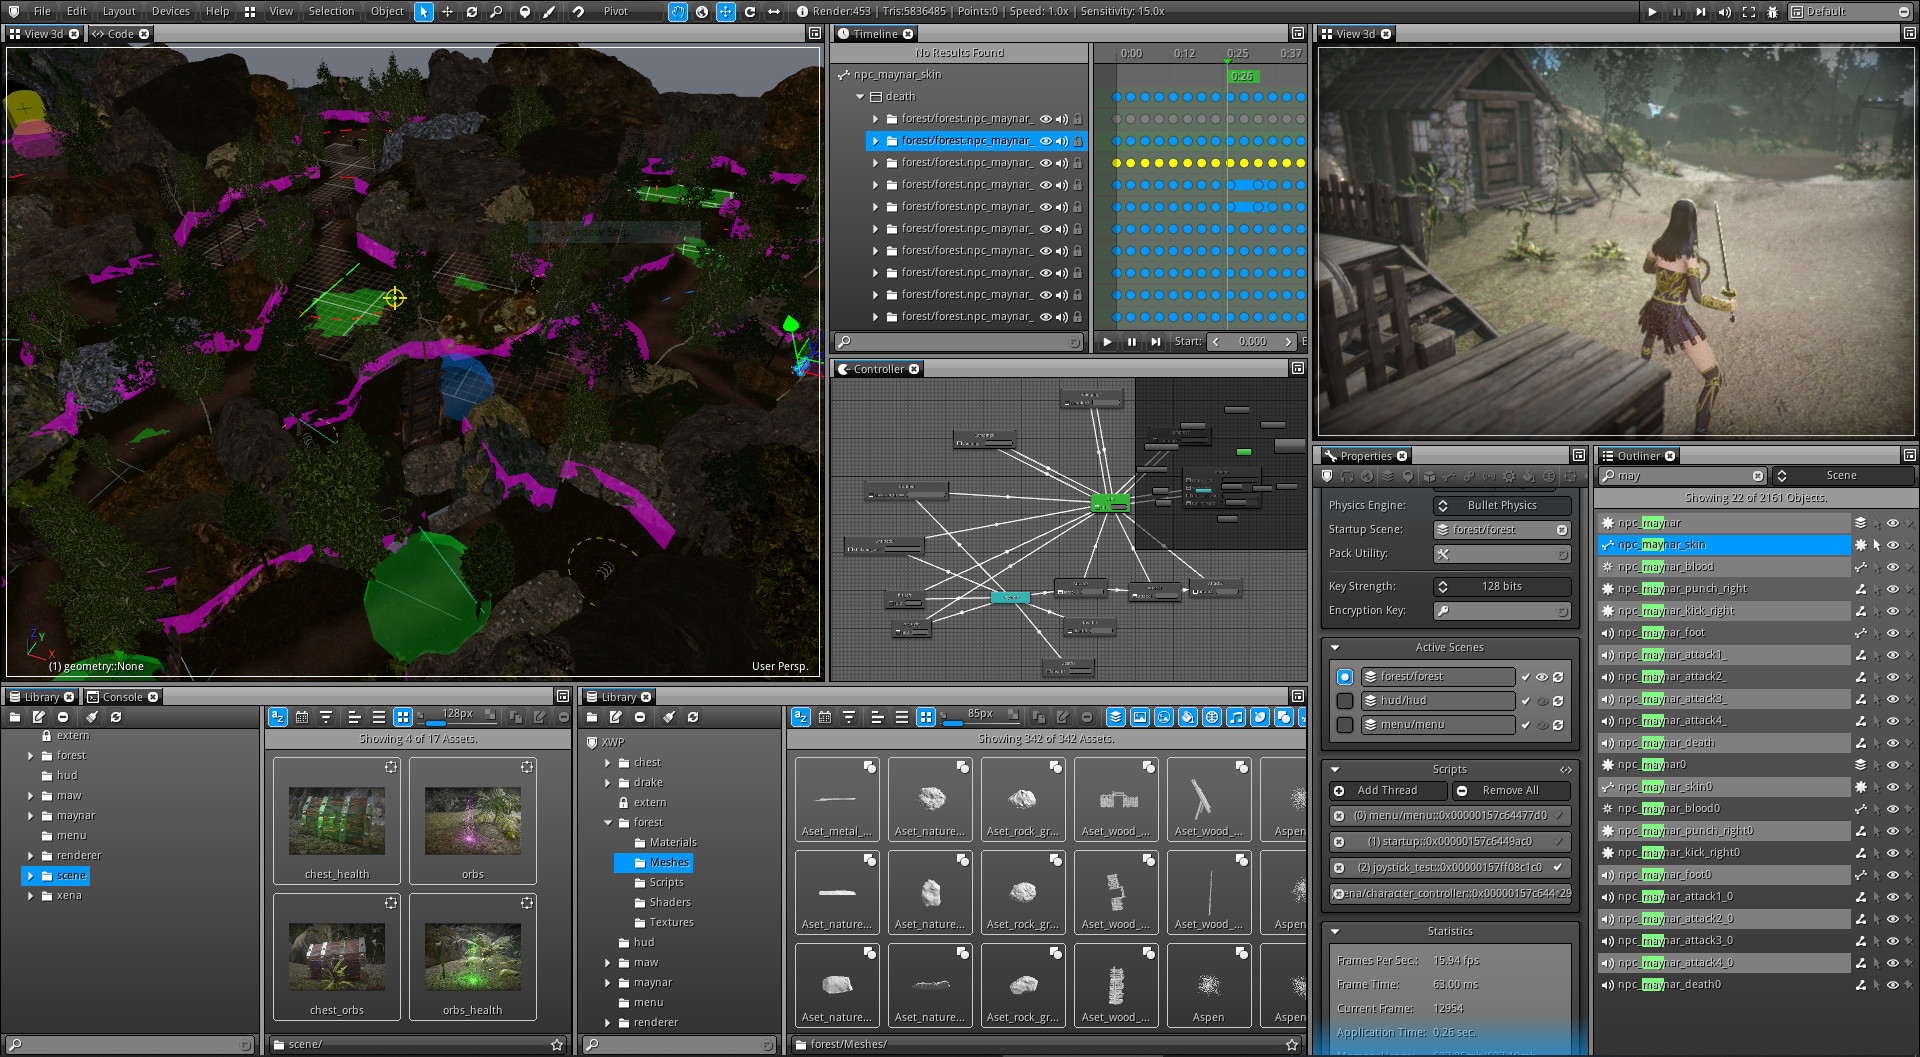The width and height of the screenshot is (1920, 1057).
Task: Select the layers filter icon in the asset Library
Action: [1114, 717]
